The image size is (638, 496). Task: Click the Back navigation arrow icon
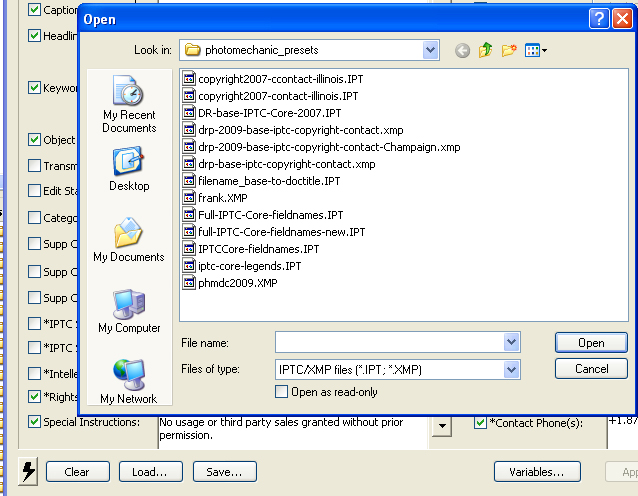coord(463,50)
